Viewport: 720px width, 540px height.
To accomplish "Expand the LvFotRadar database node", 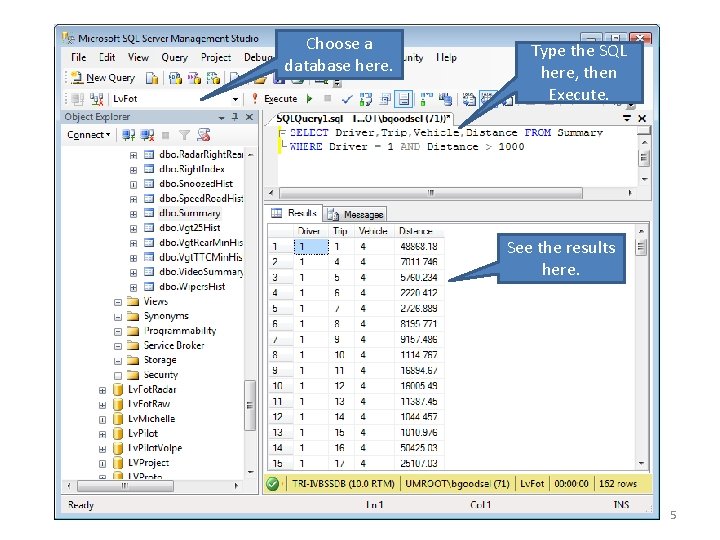I will click(102, 390).
